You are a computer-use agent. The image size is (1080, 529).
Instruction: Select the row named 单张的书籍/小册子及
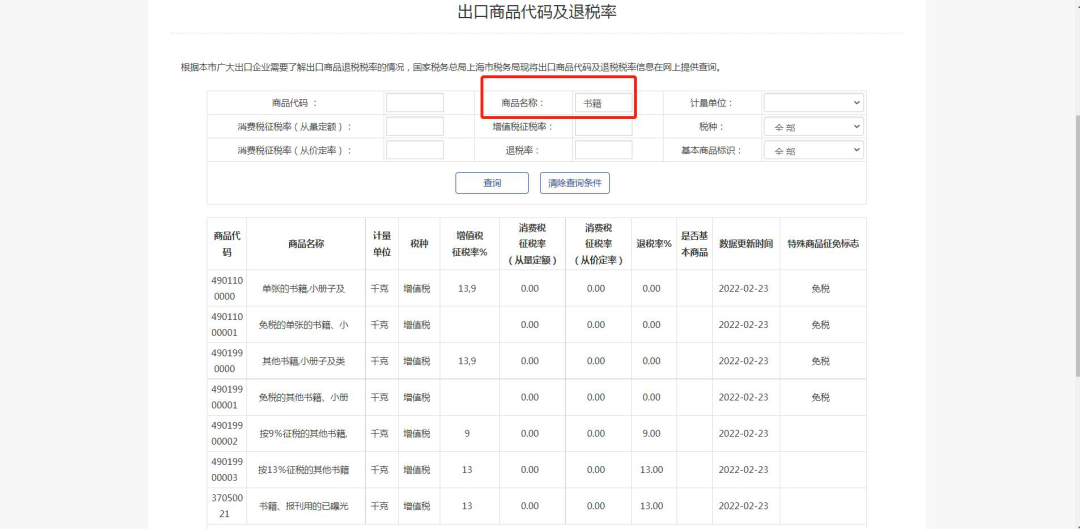click(303, 289)
